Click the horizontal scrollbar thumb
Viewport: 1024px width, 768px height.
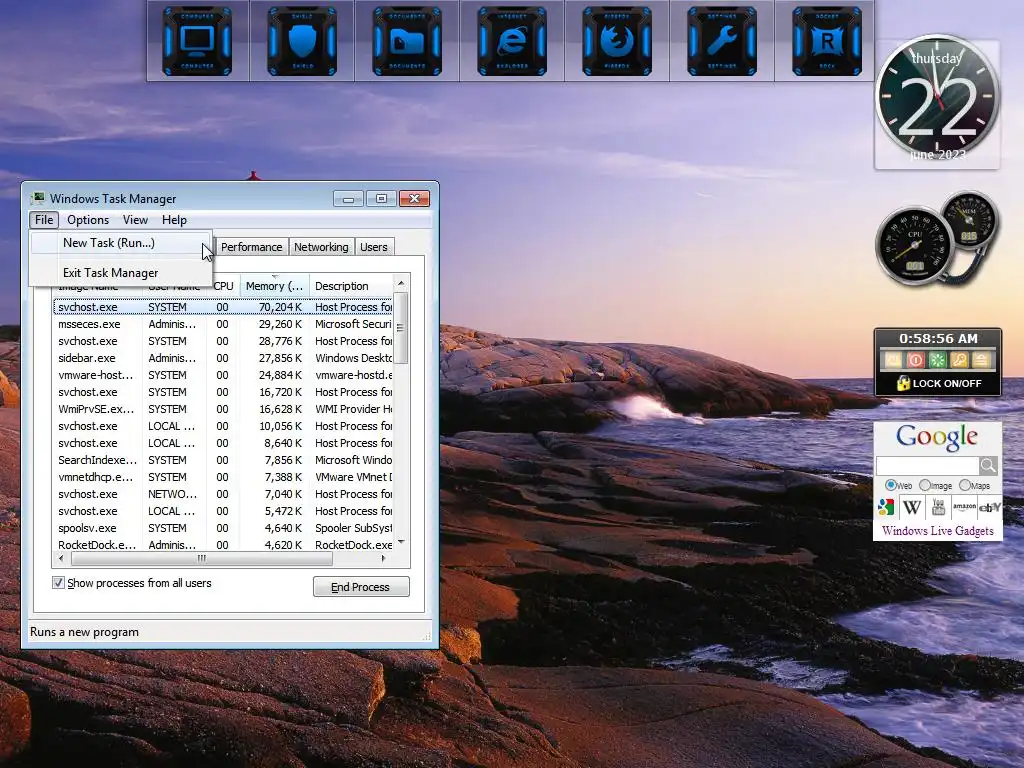(x=202, y=558)
